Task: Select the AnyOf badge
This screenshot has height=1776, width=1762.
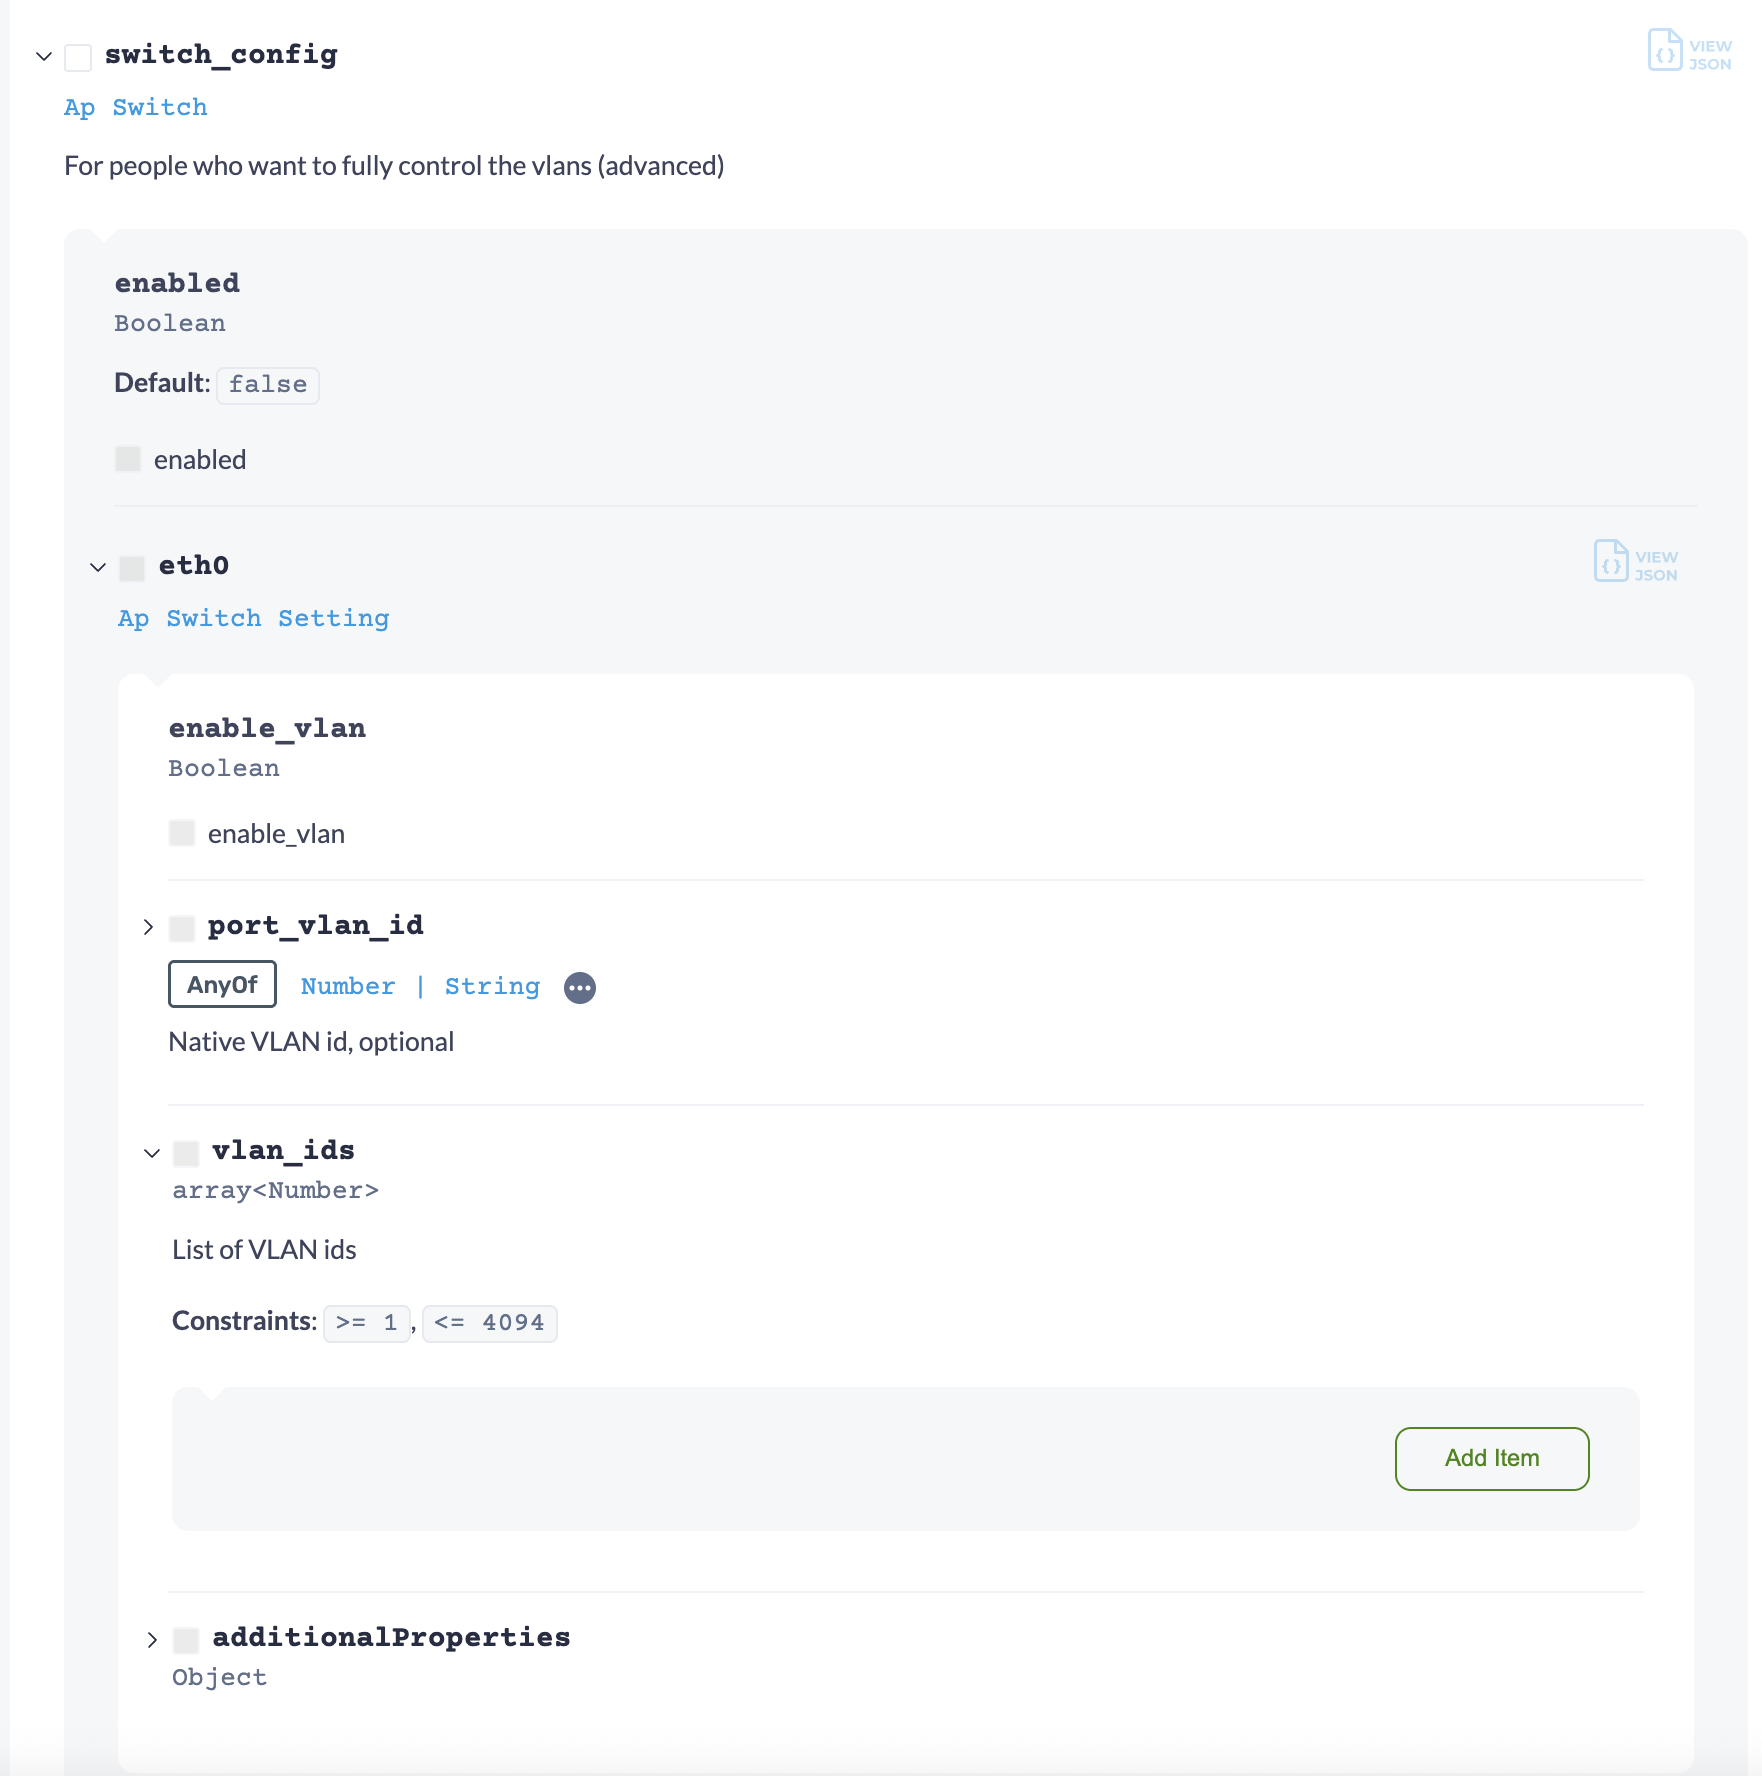Action: 222,985
